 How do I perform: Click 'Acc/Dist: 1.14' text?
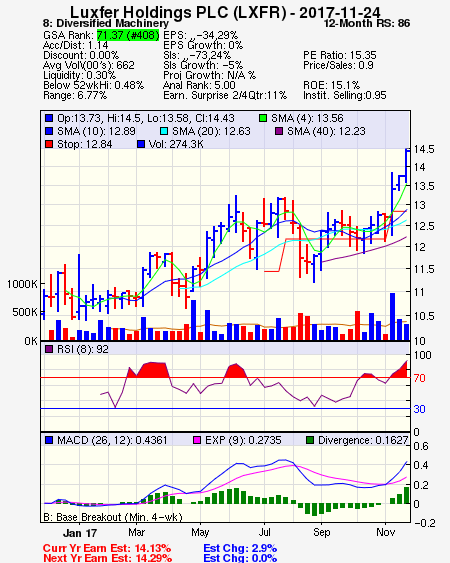coord(75,45)
